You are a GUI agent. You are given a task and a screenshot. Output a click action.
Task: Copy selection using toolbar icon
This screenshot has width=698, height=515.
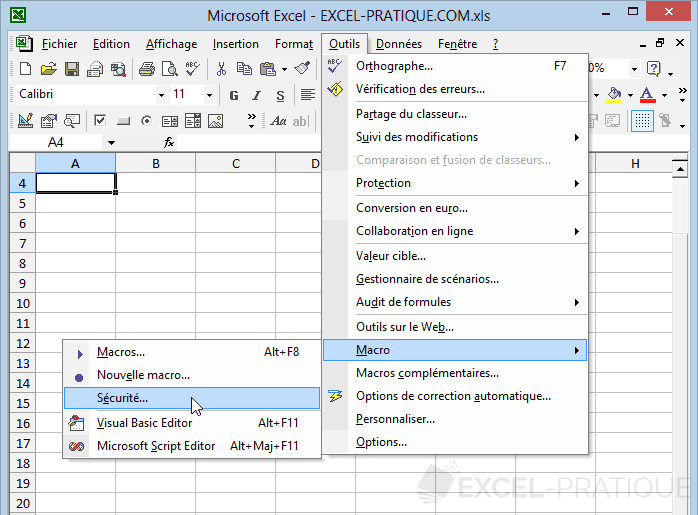click(244, 69)
